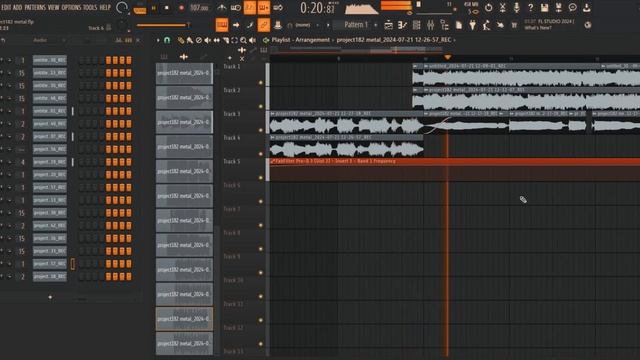Toggle blend recording overdub button
The image size is (640, 360).
click(264, 7)
